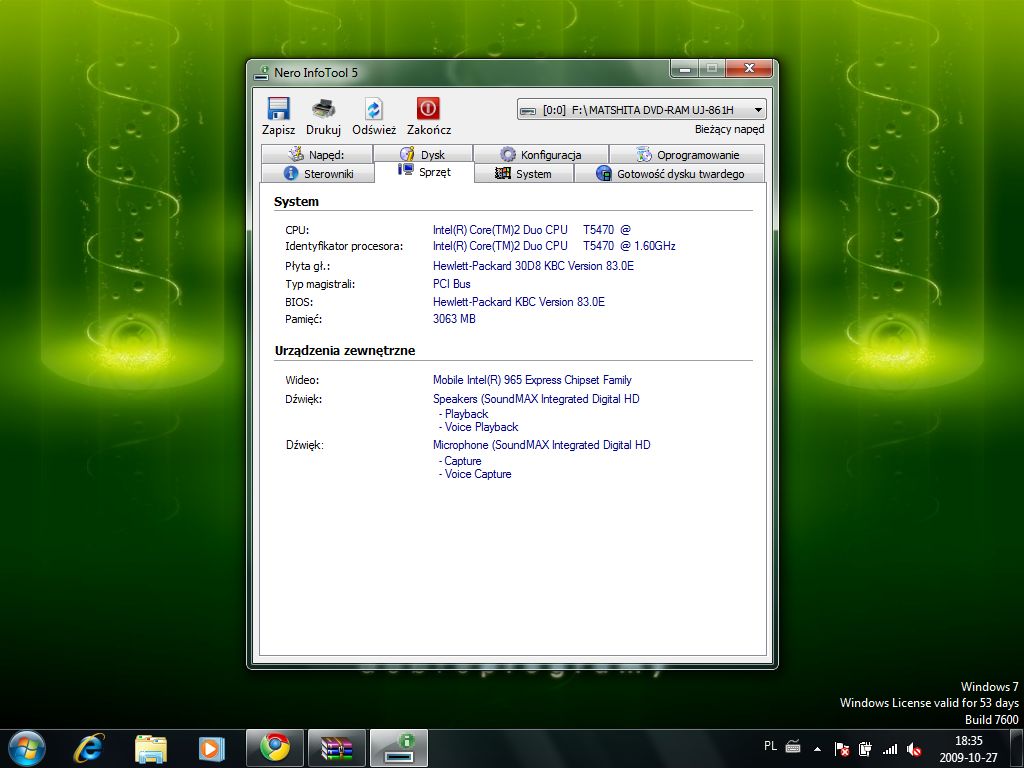Click the Windows Start orb
Screen dimensions: 1024x768
[27, 748]
